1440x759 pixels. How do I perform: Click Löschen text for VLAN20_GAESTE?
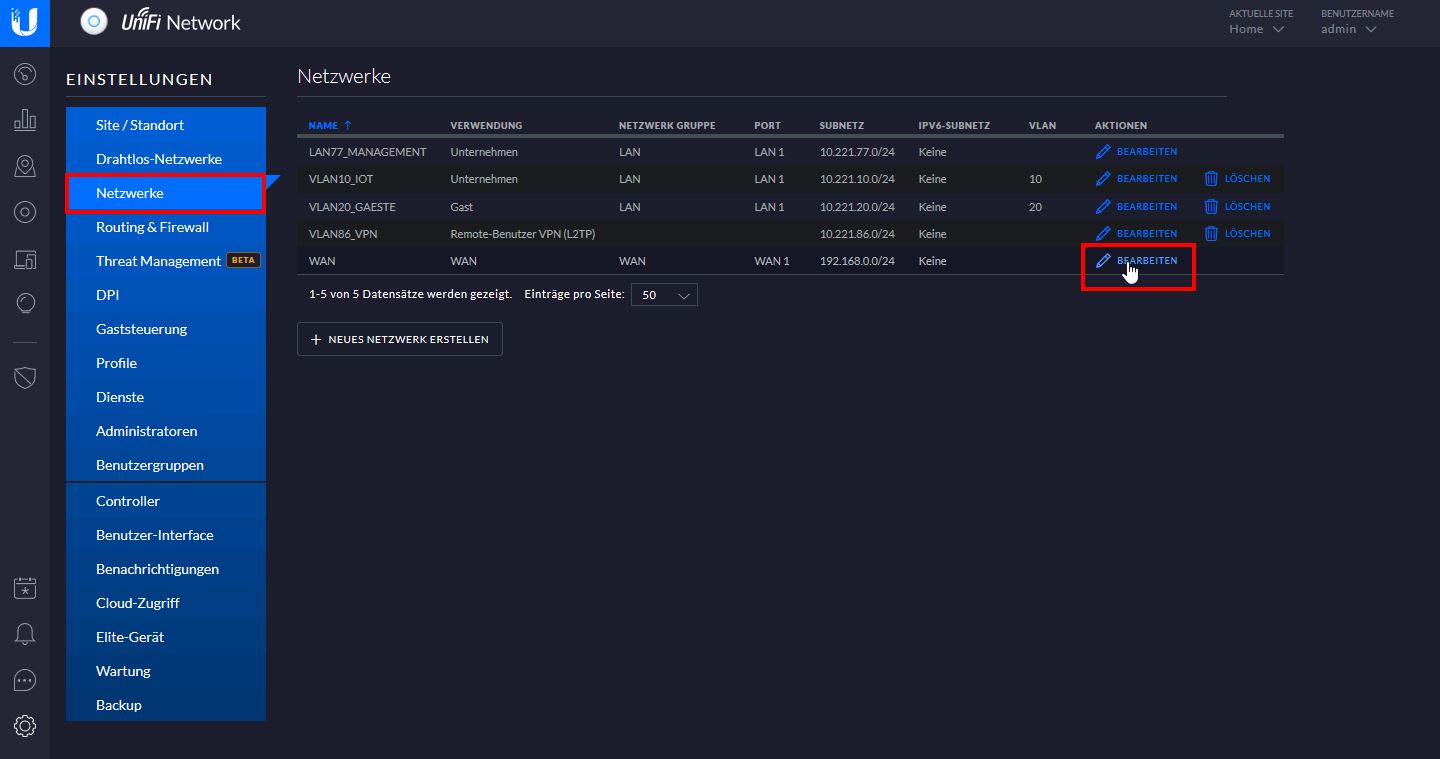tap(1247, 206)
